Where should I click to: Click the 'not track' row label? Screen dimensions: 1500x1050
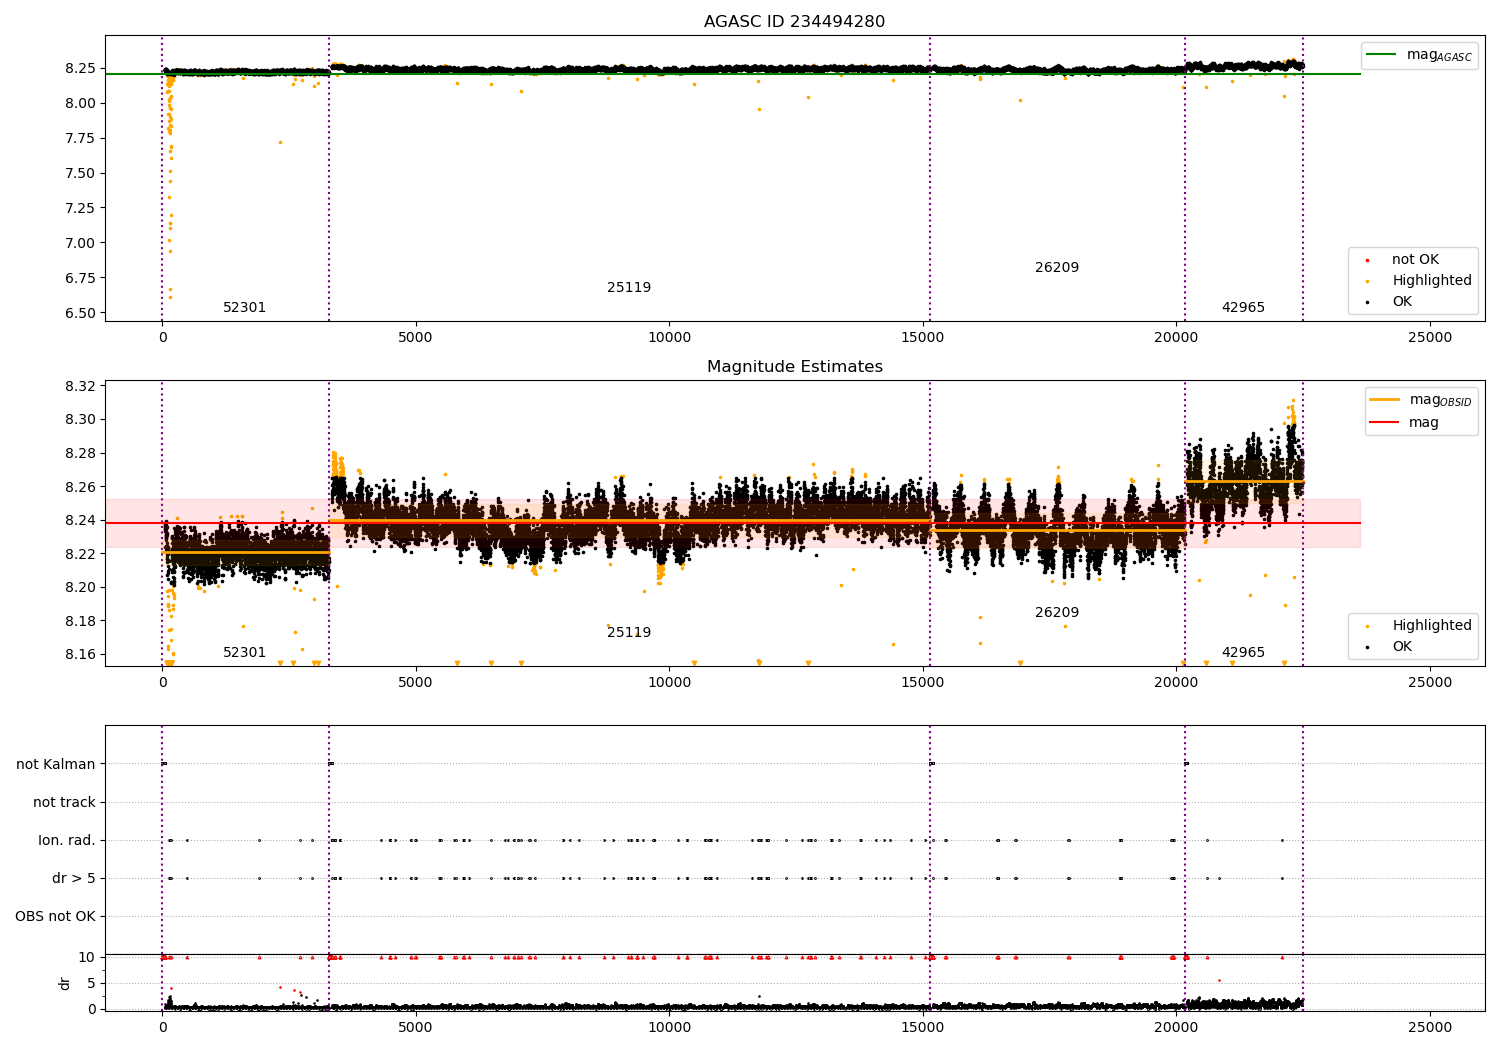pos(64,803)
